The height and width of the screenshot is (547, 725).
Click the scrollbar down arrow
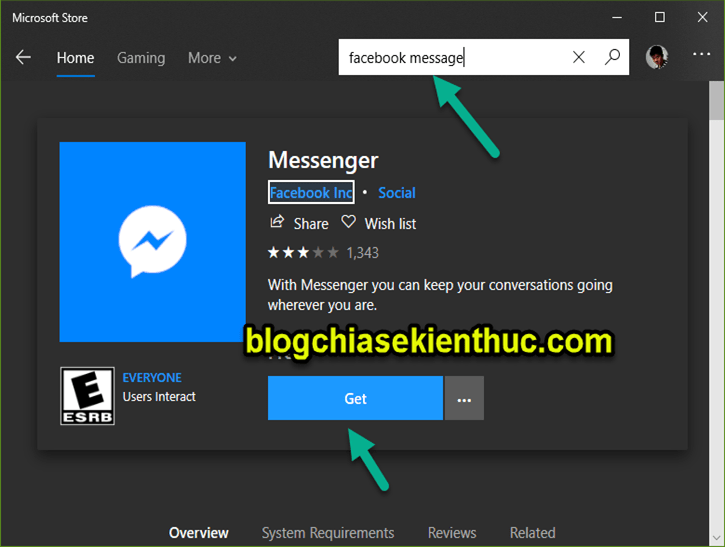[716, 538]
